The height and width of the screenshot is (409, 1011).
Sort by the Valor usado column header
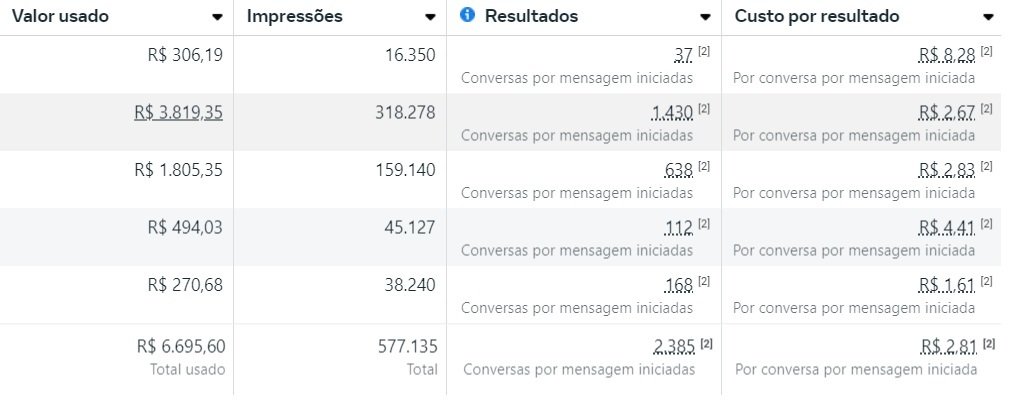click(60, 16)
